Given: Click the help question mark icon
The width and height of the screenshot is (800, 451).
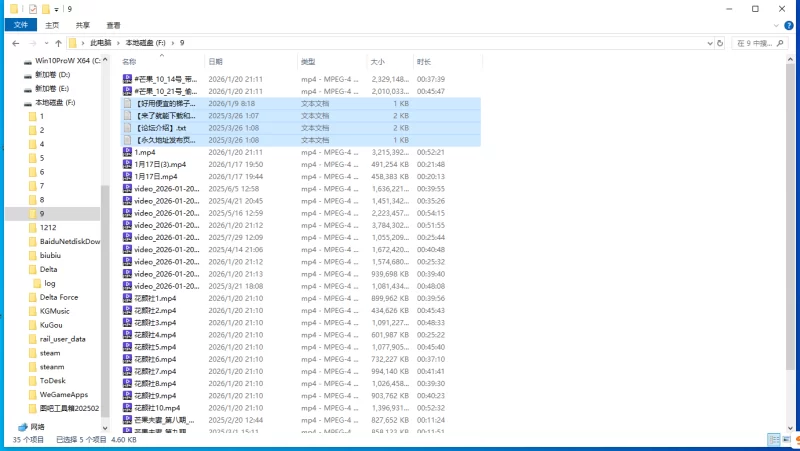Looking at the screenshot, I should click(x=790, y=24).
